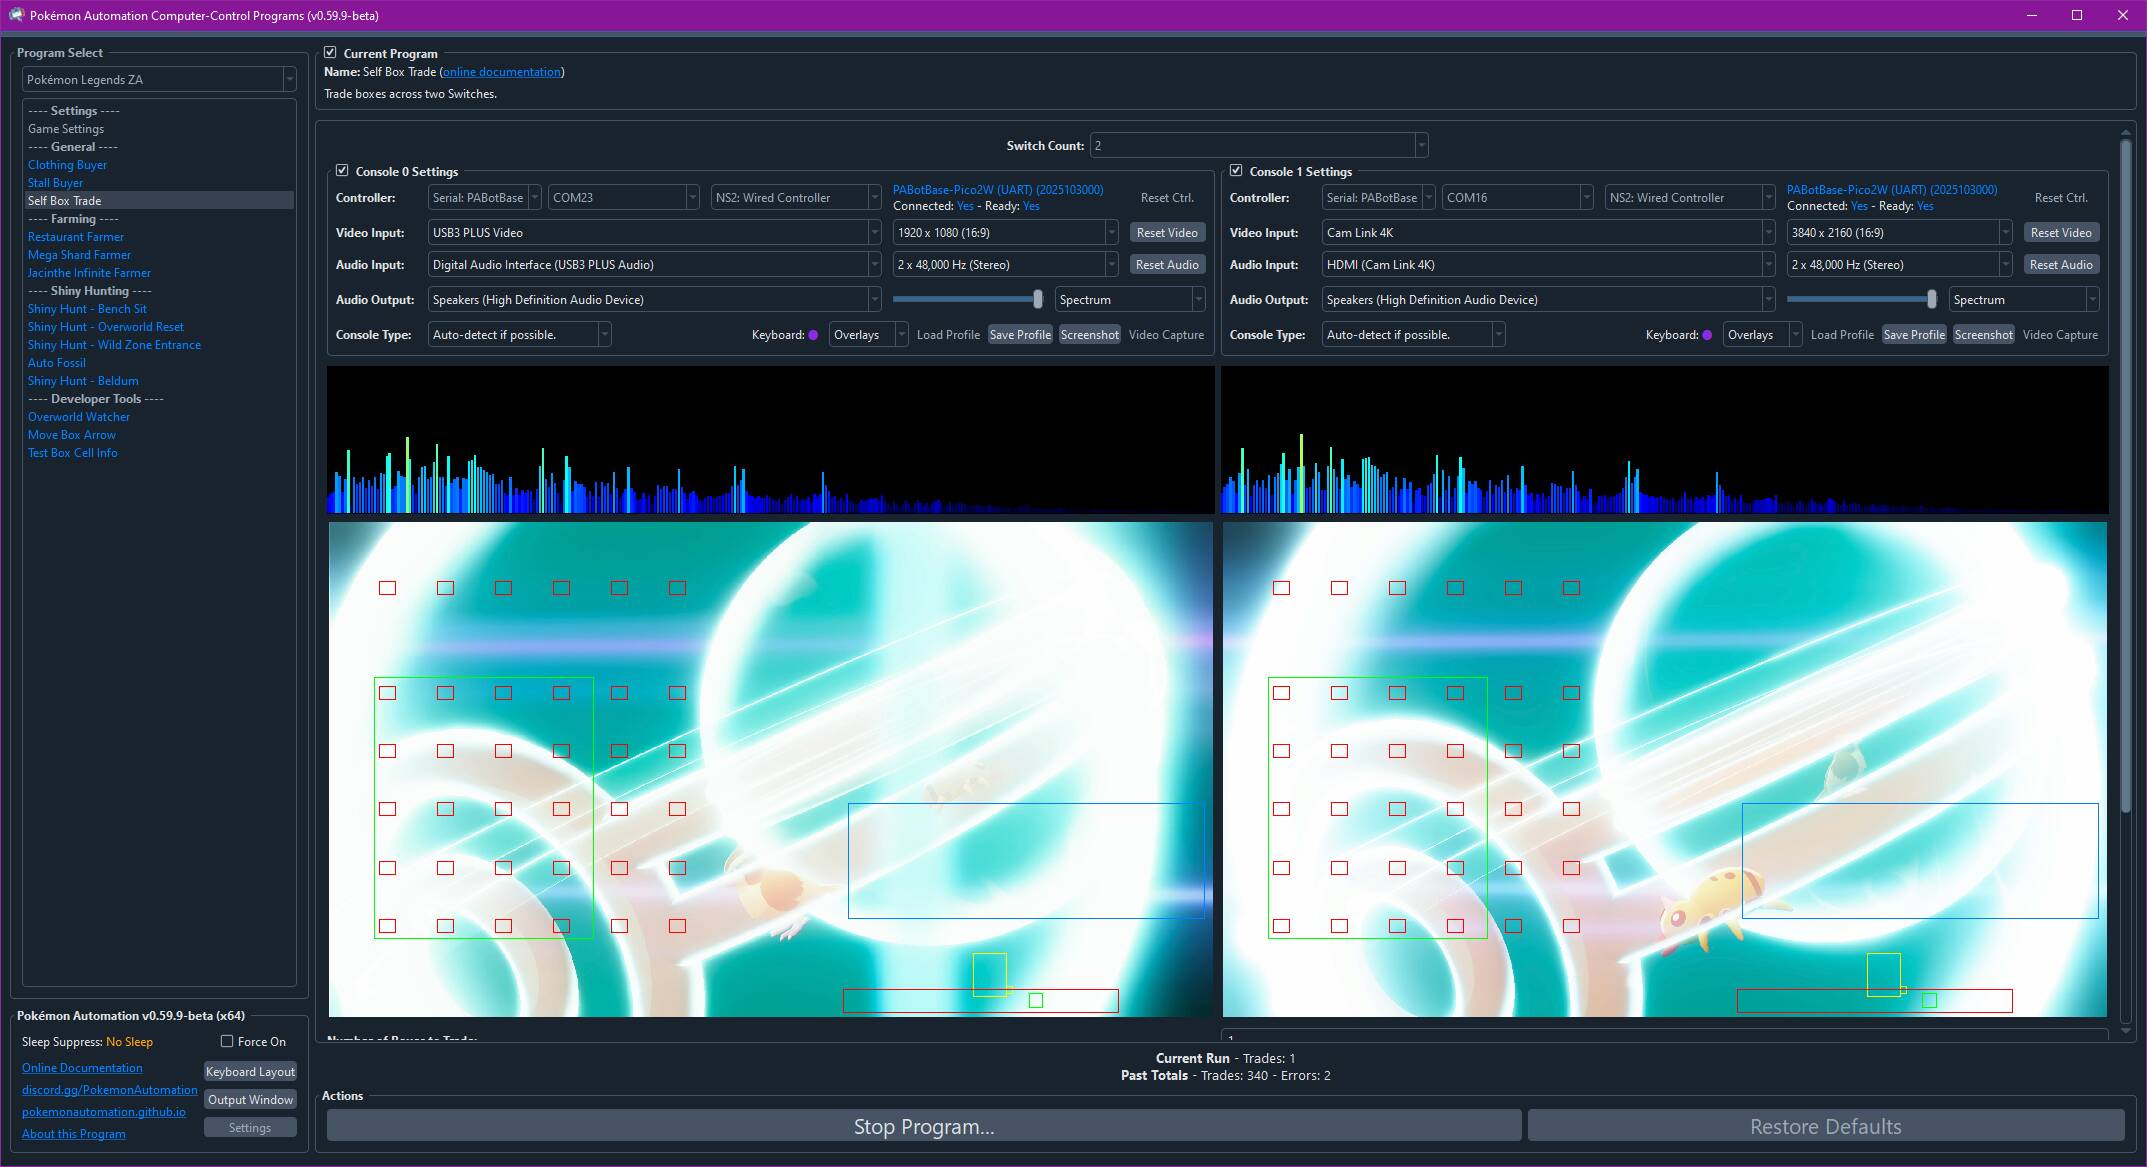Adjust Console 0 audio volume slider
The width and height of the screenshot is (2147, 1167).
pos(1037,300)
